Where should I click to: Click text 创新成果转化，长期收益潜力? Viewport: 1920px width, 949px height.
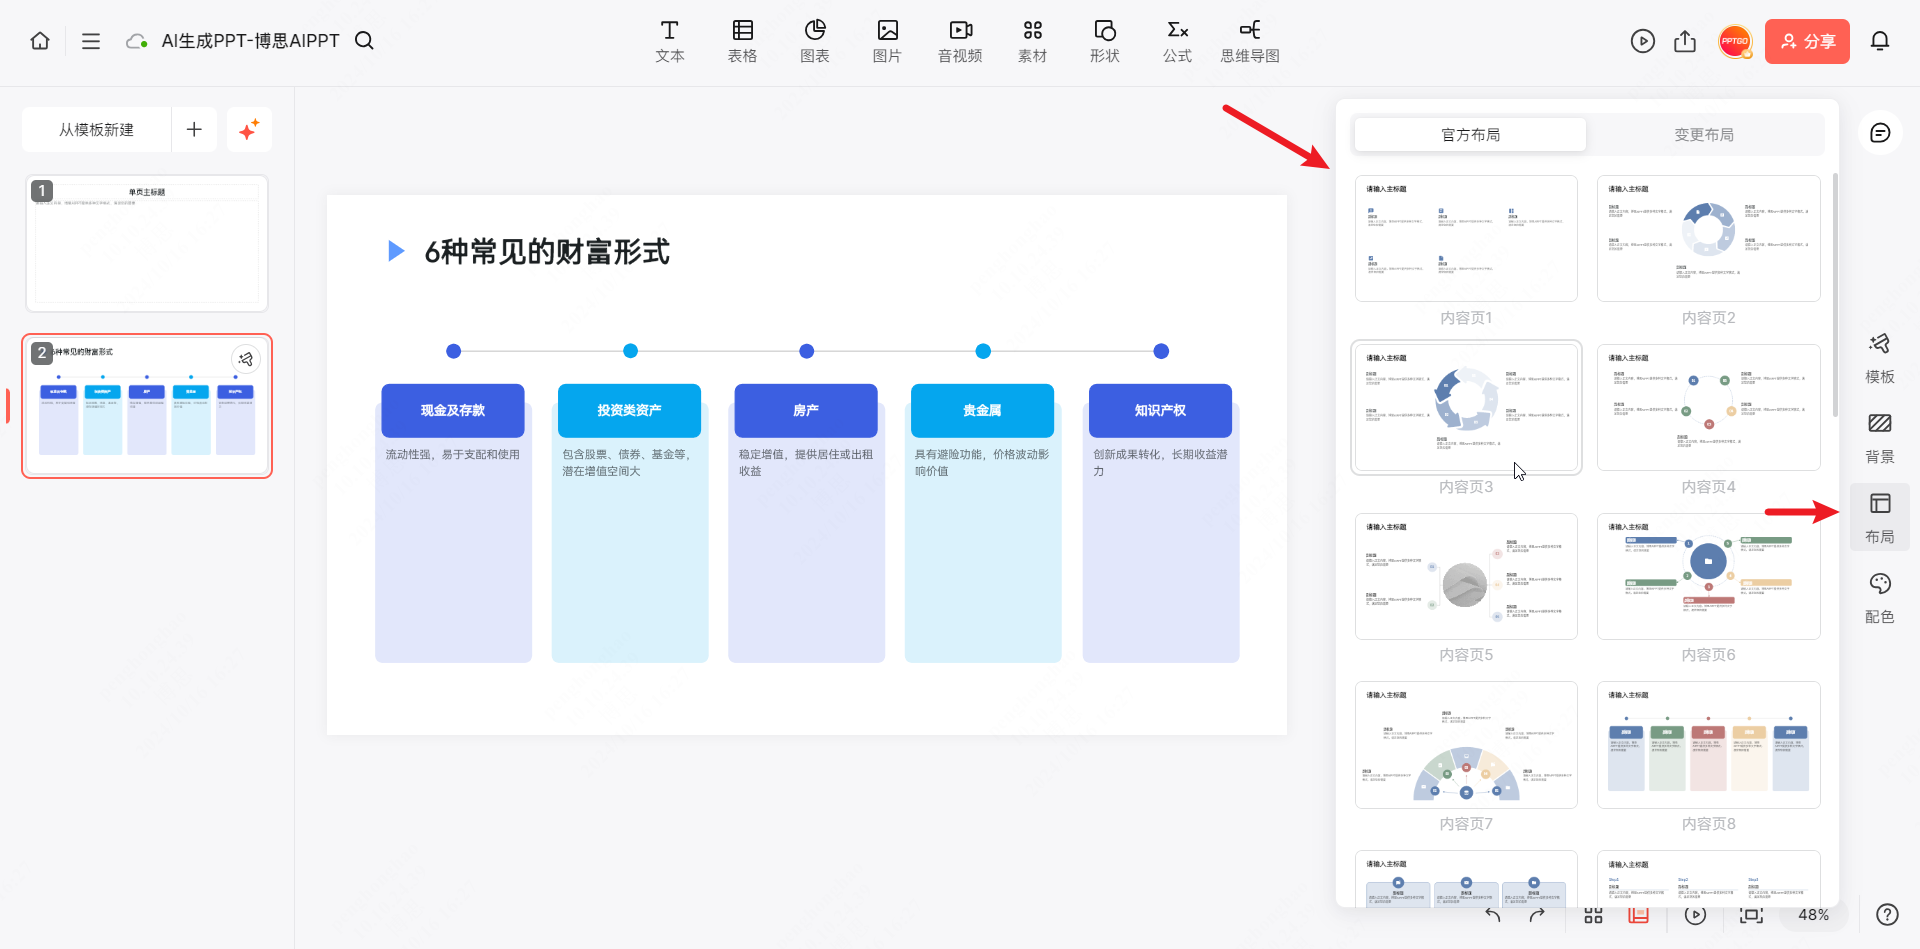click(1160, 463)
